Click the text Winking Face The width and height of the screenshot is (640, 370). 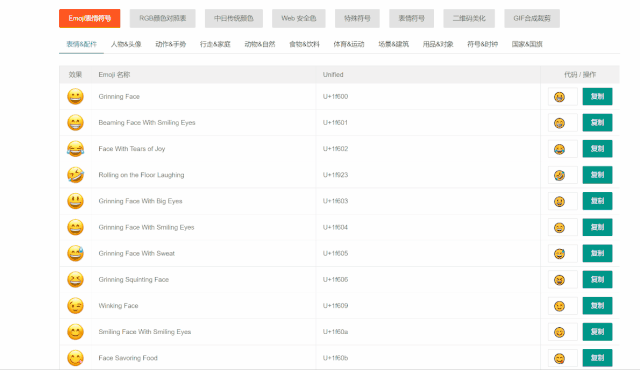(x=118, y=306)
